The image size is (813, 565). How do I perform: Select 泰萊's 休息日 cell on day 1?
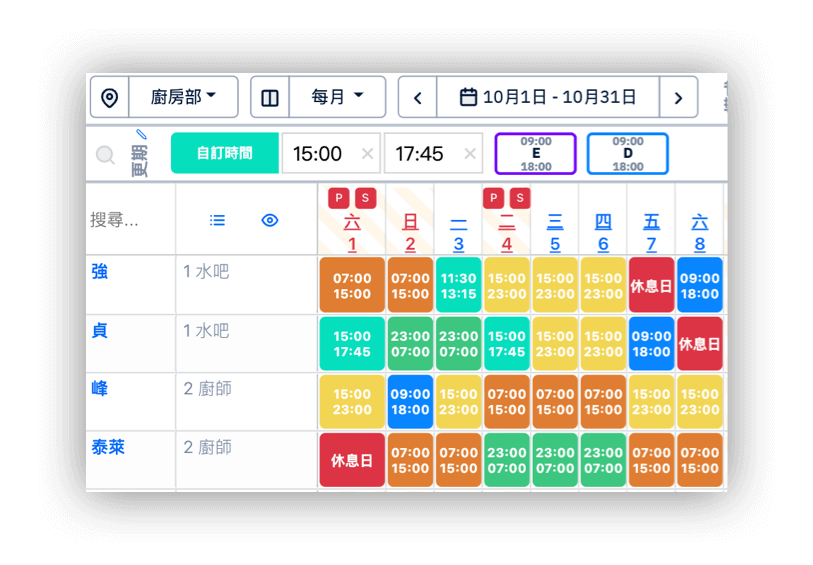[x=352, y=460]
